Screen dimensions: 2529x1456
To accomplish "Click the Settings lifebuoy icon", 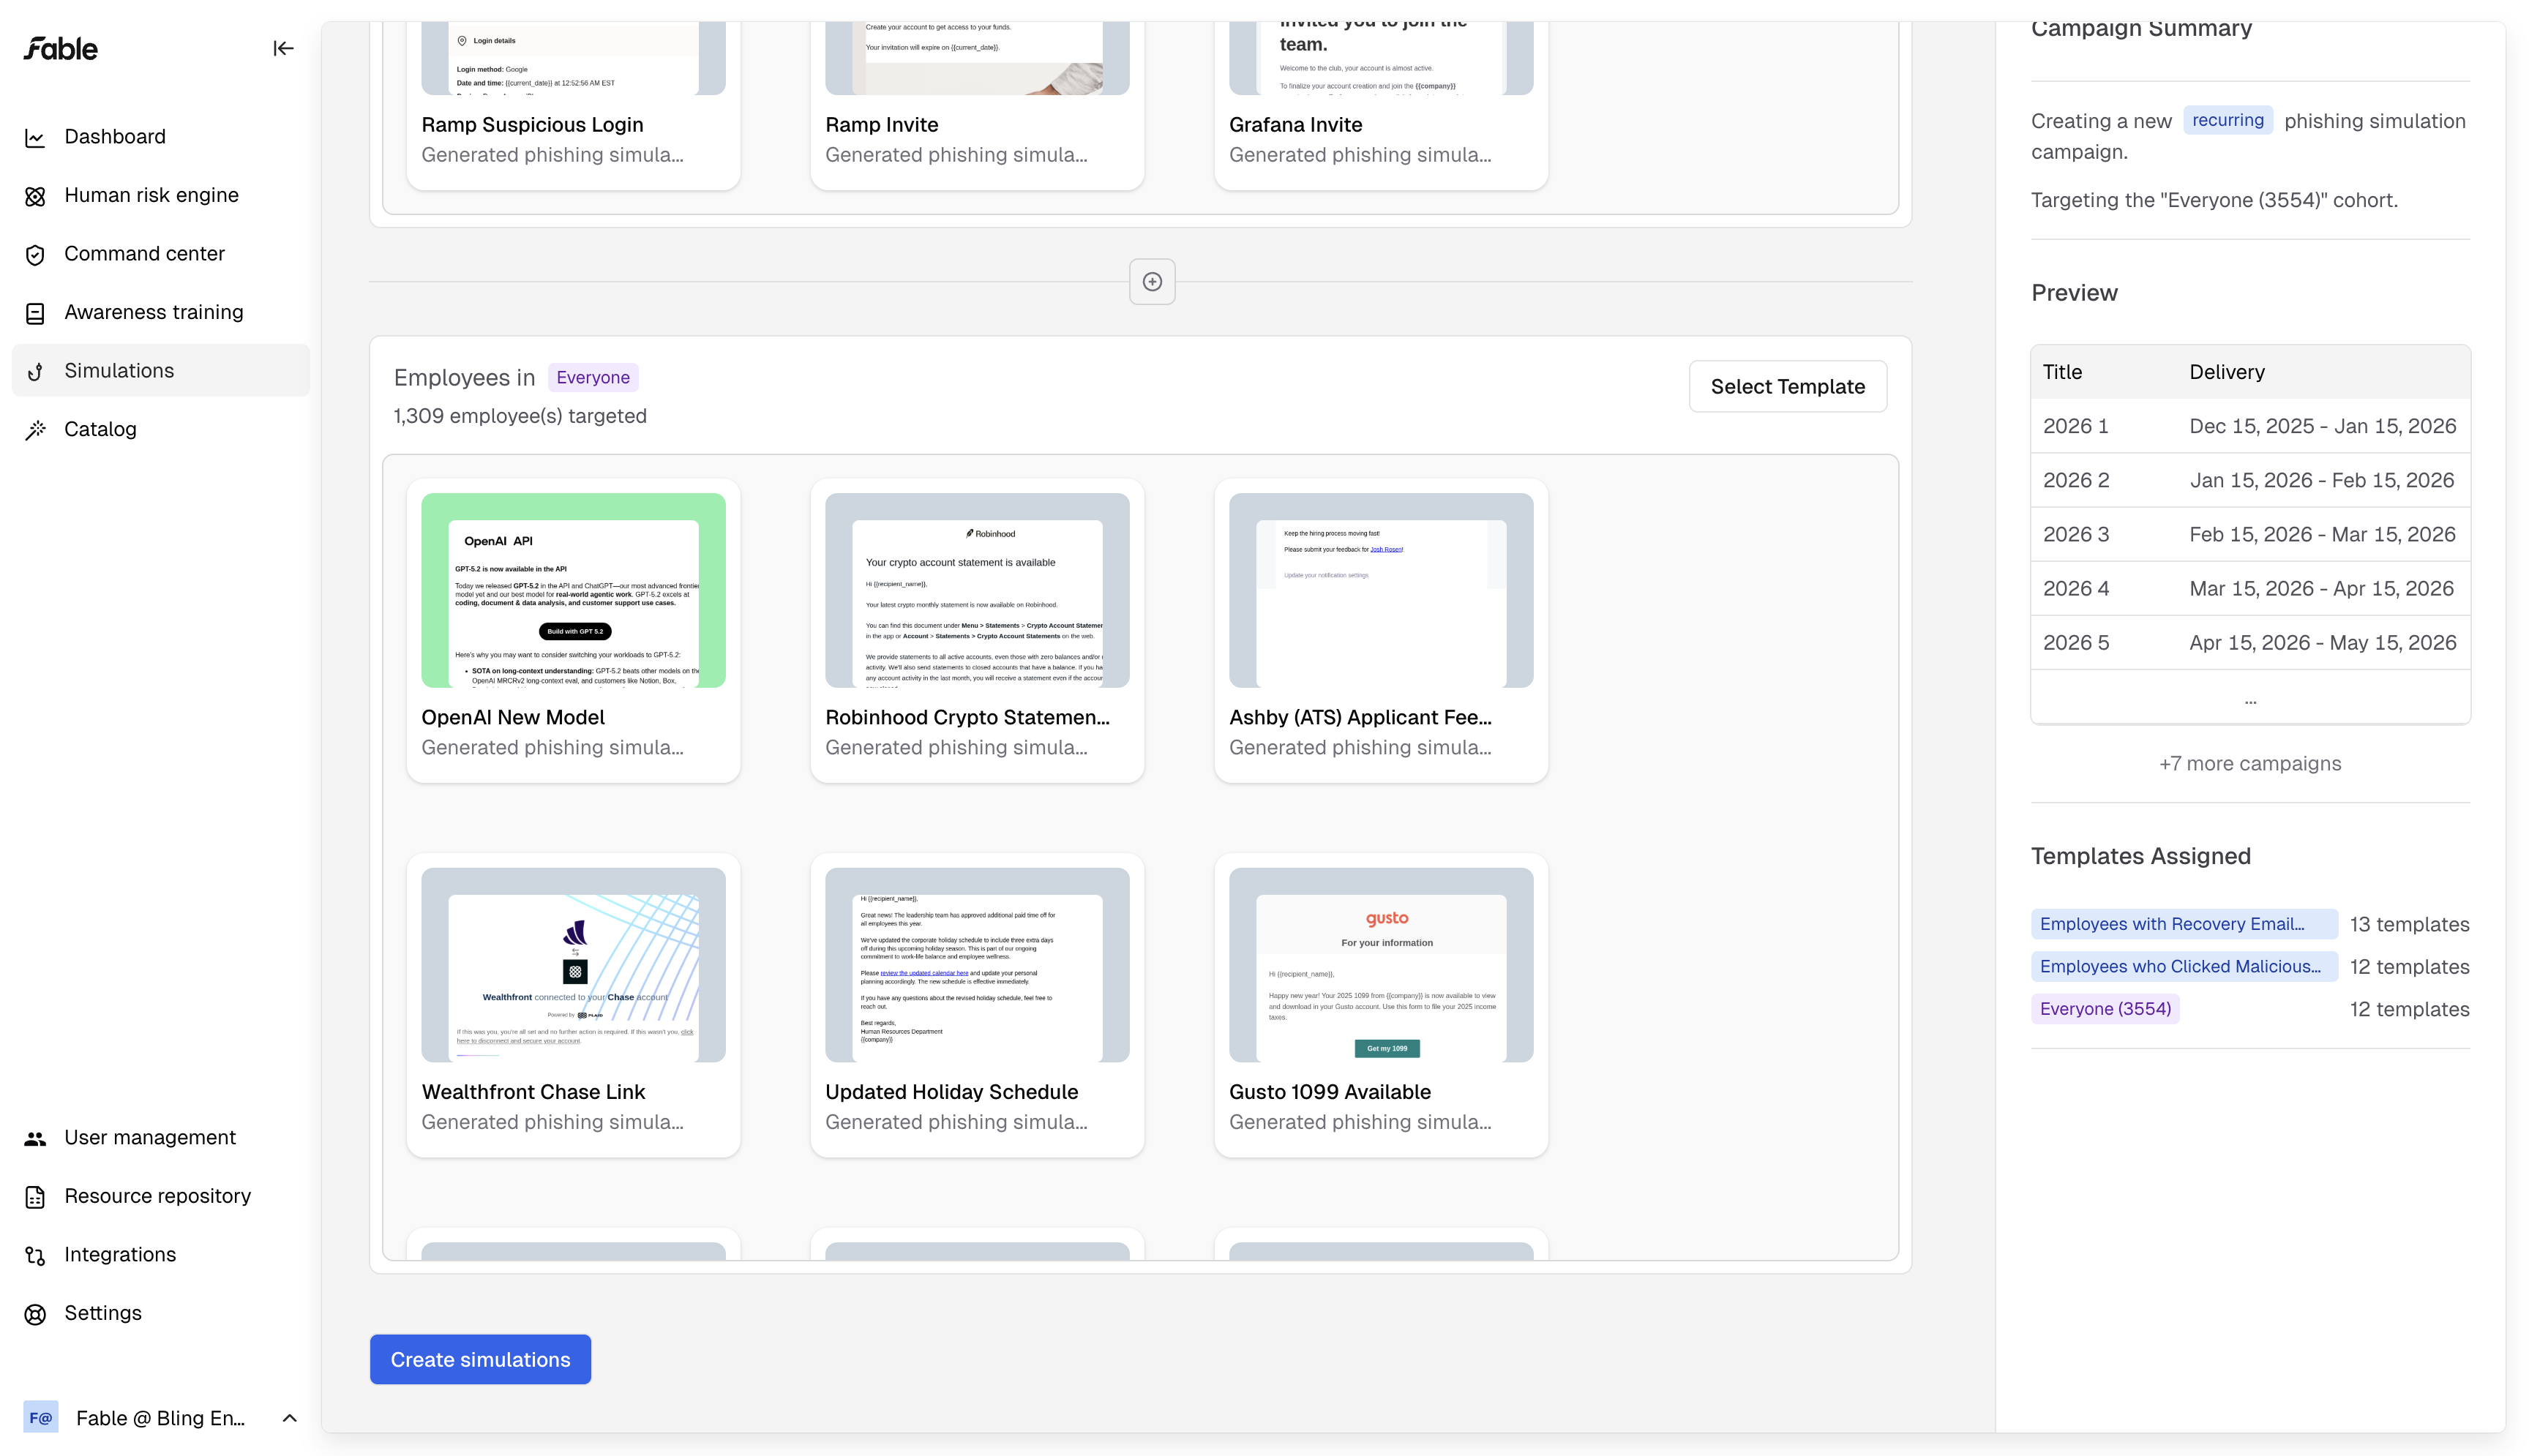I will [x=35, y=1314].
